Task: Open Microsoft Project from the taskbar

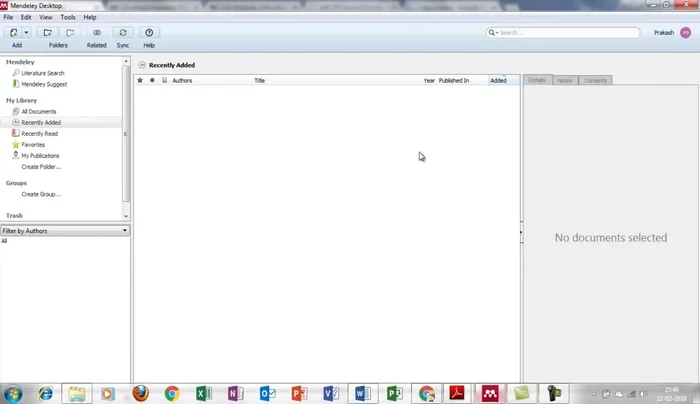Action: [x=395, y=394]
